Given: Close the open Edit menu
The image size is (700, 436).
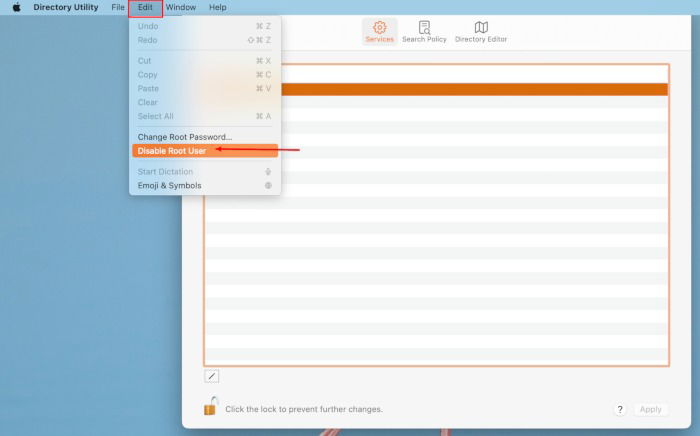Looking at the screenshot, I should click(145, 7).
